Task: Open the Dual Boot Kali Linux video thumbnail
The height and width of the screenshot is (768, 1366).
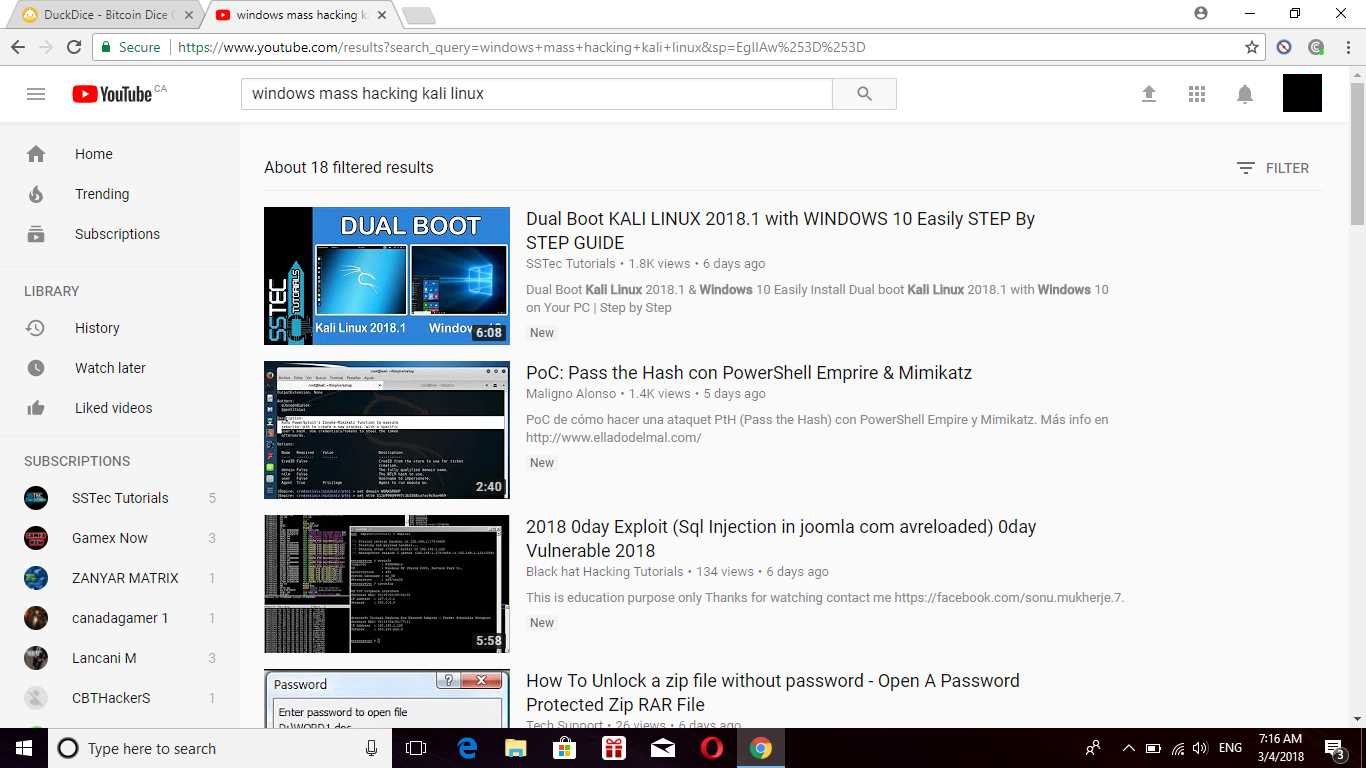Action: 387,276
